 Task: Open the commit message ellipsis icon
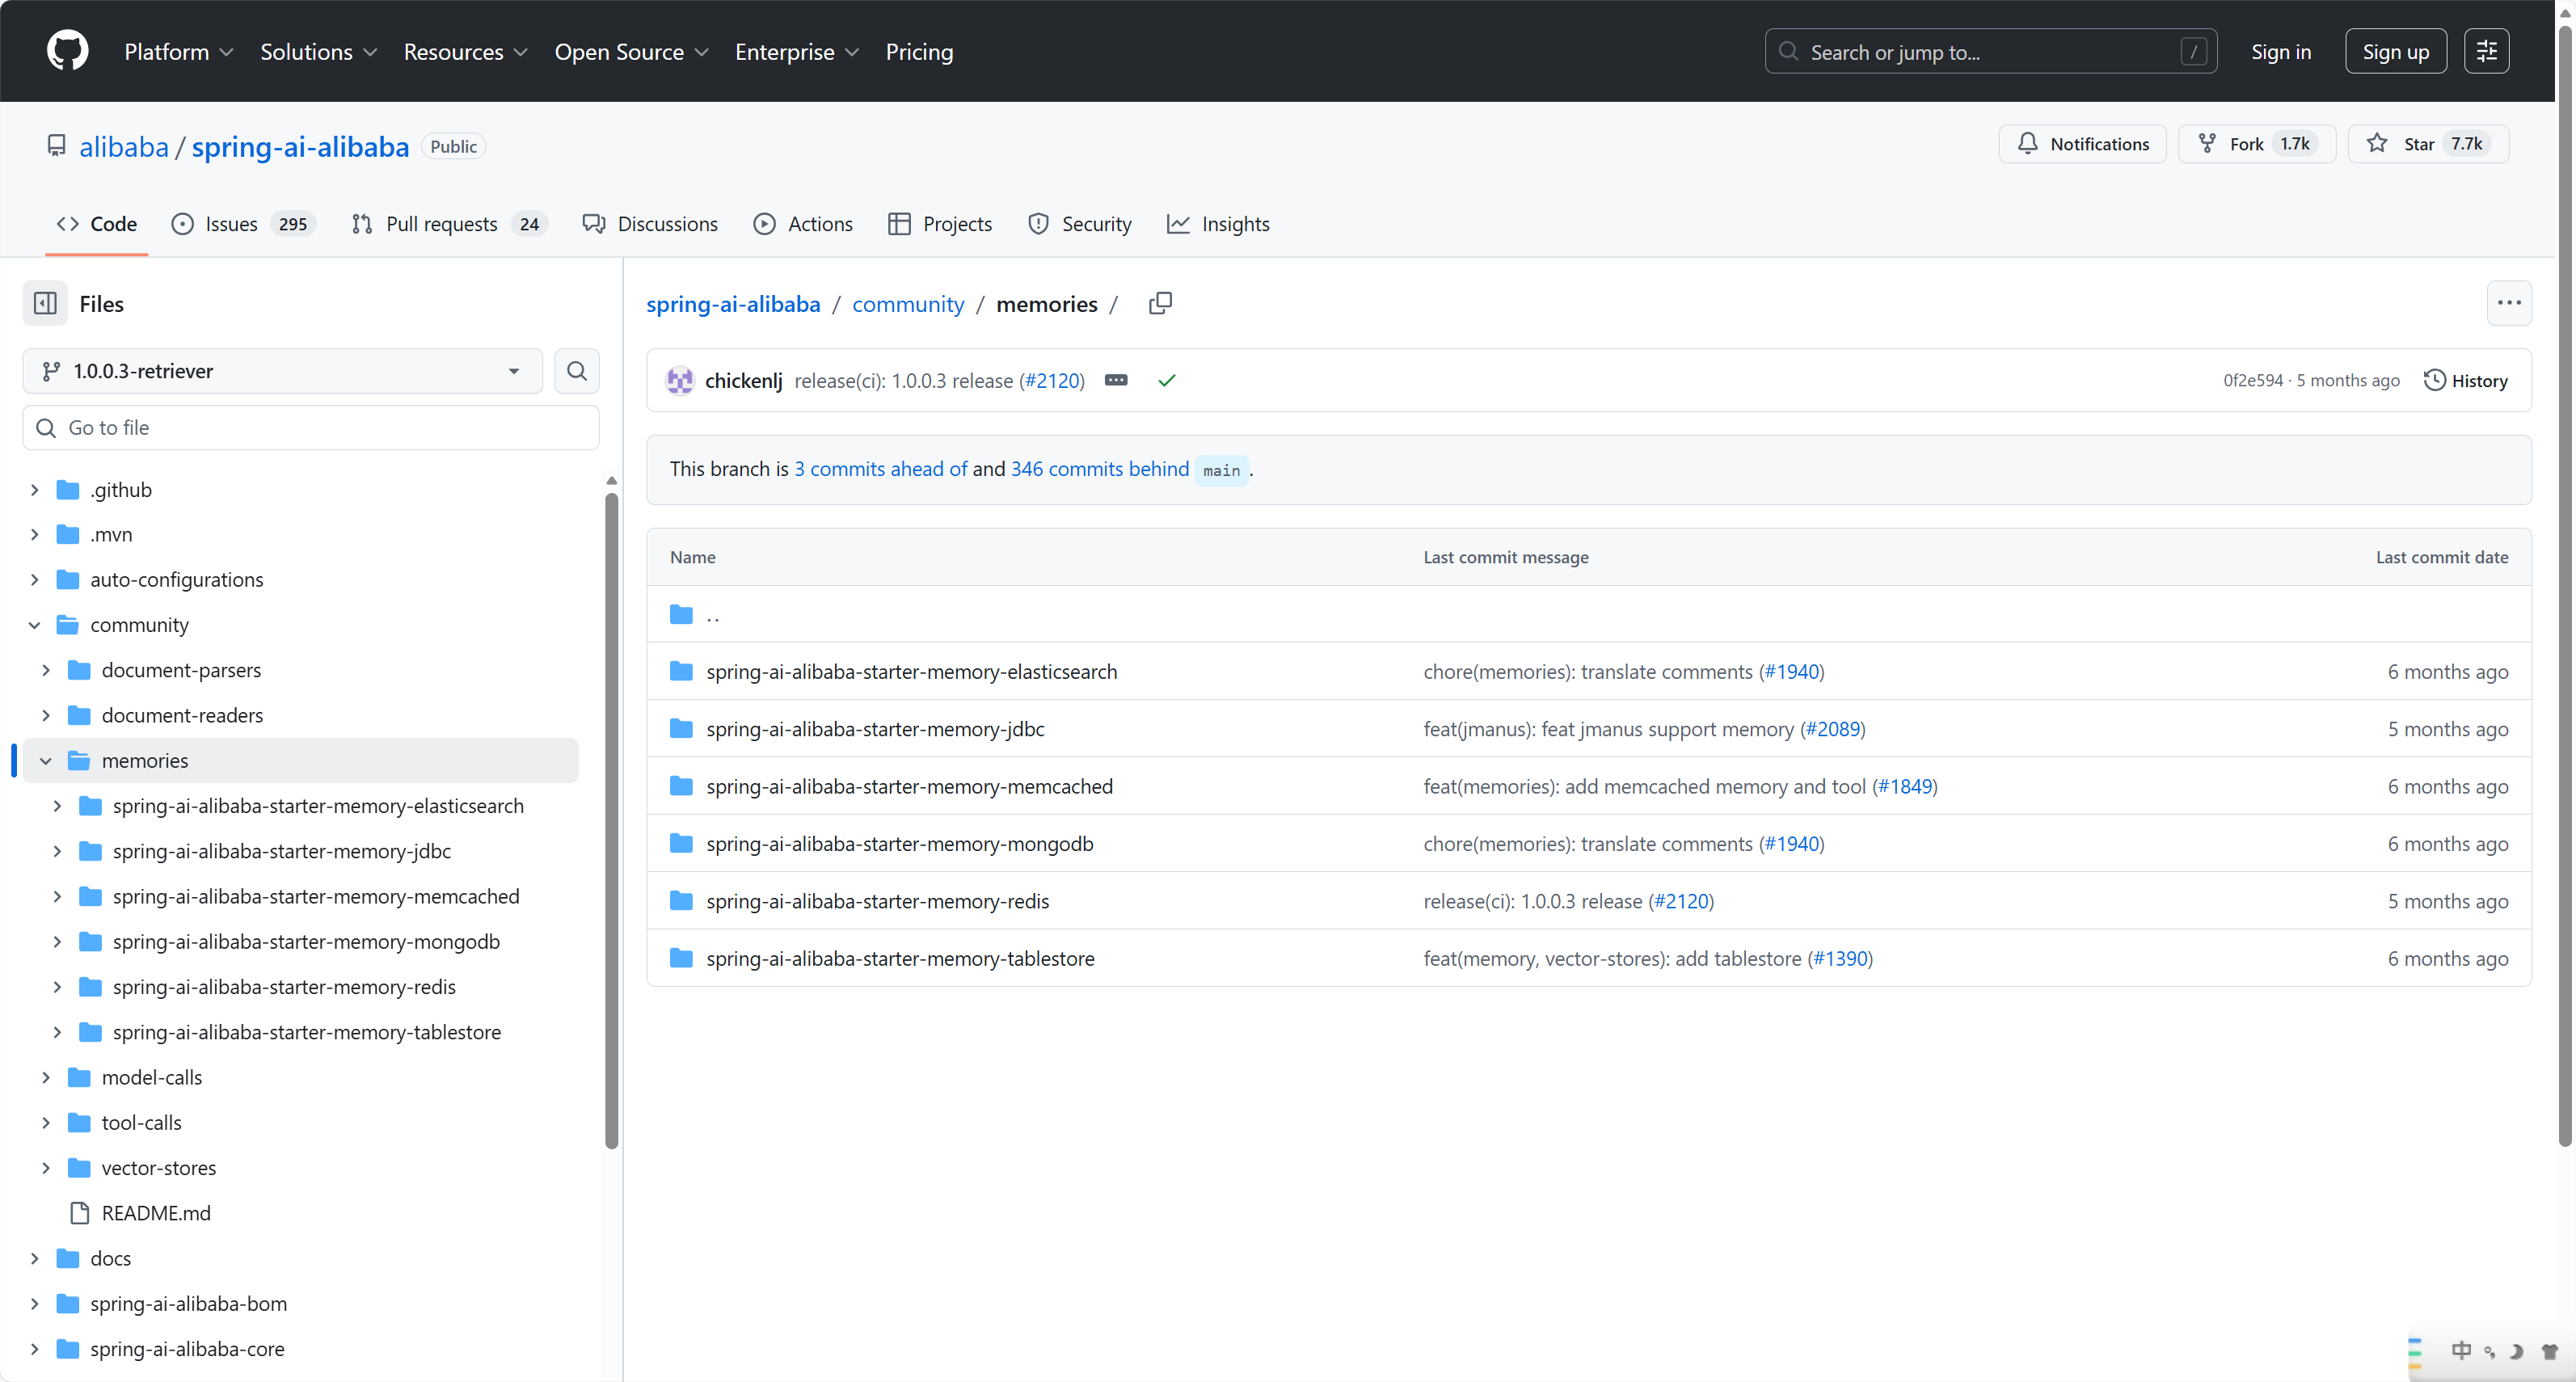[1116, 380]
